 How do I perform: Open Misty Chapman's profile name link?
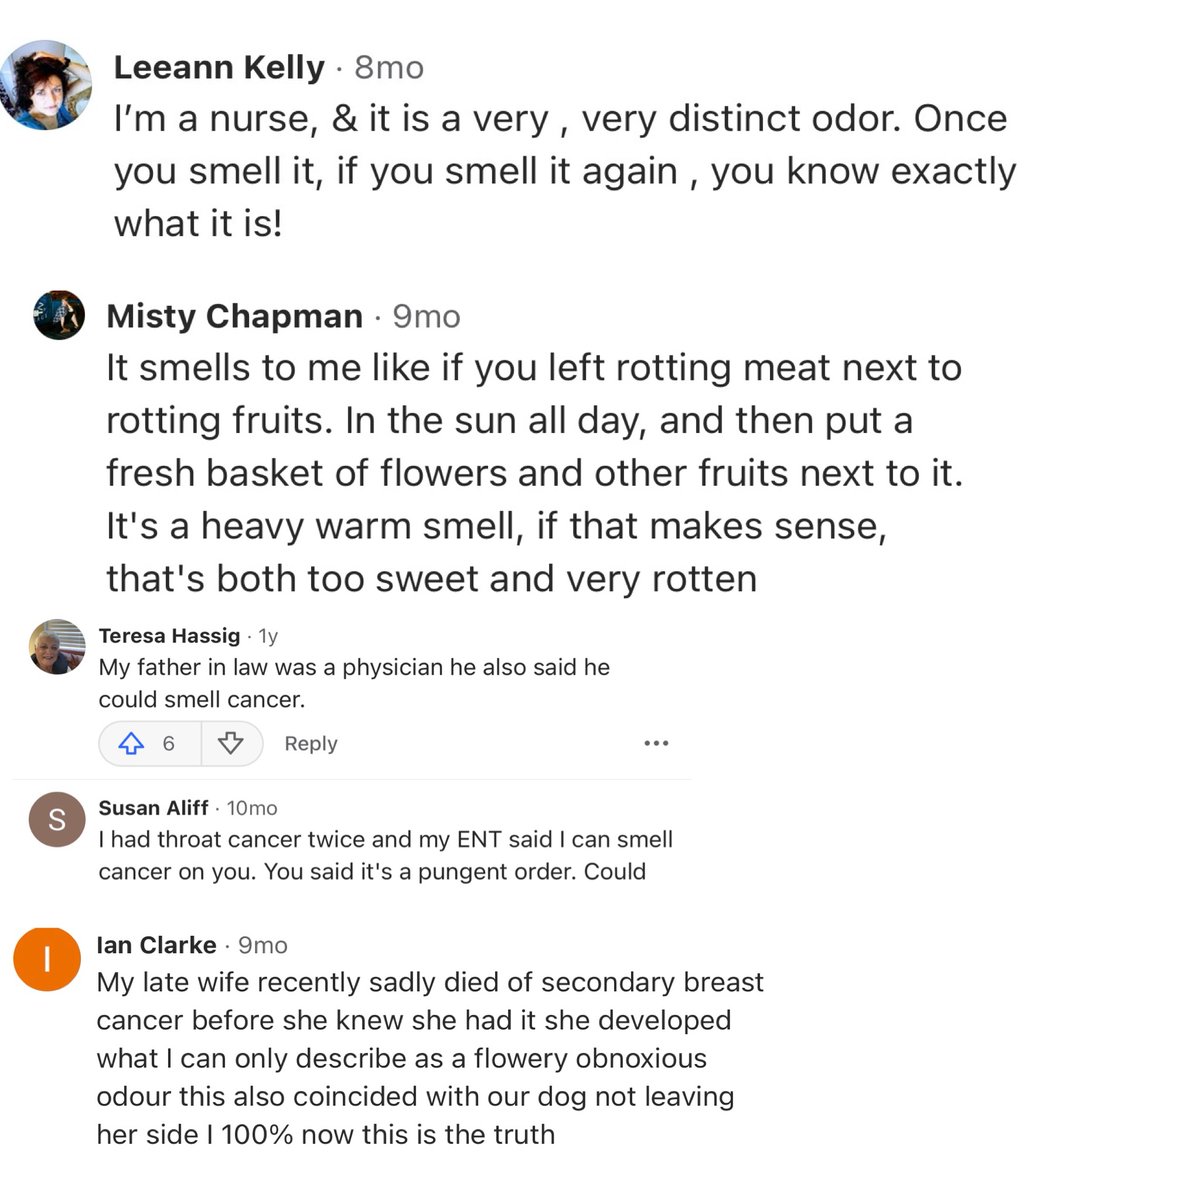click(x=234, y=316)
